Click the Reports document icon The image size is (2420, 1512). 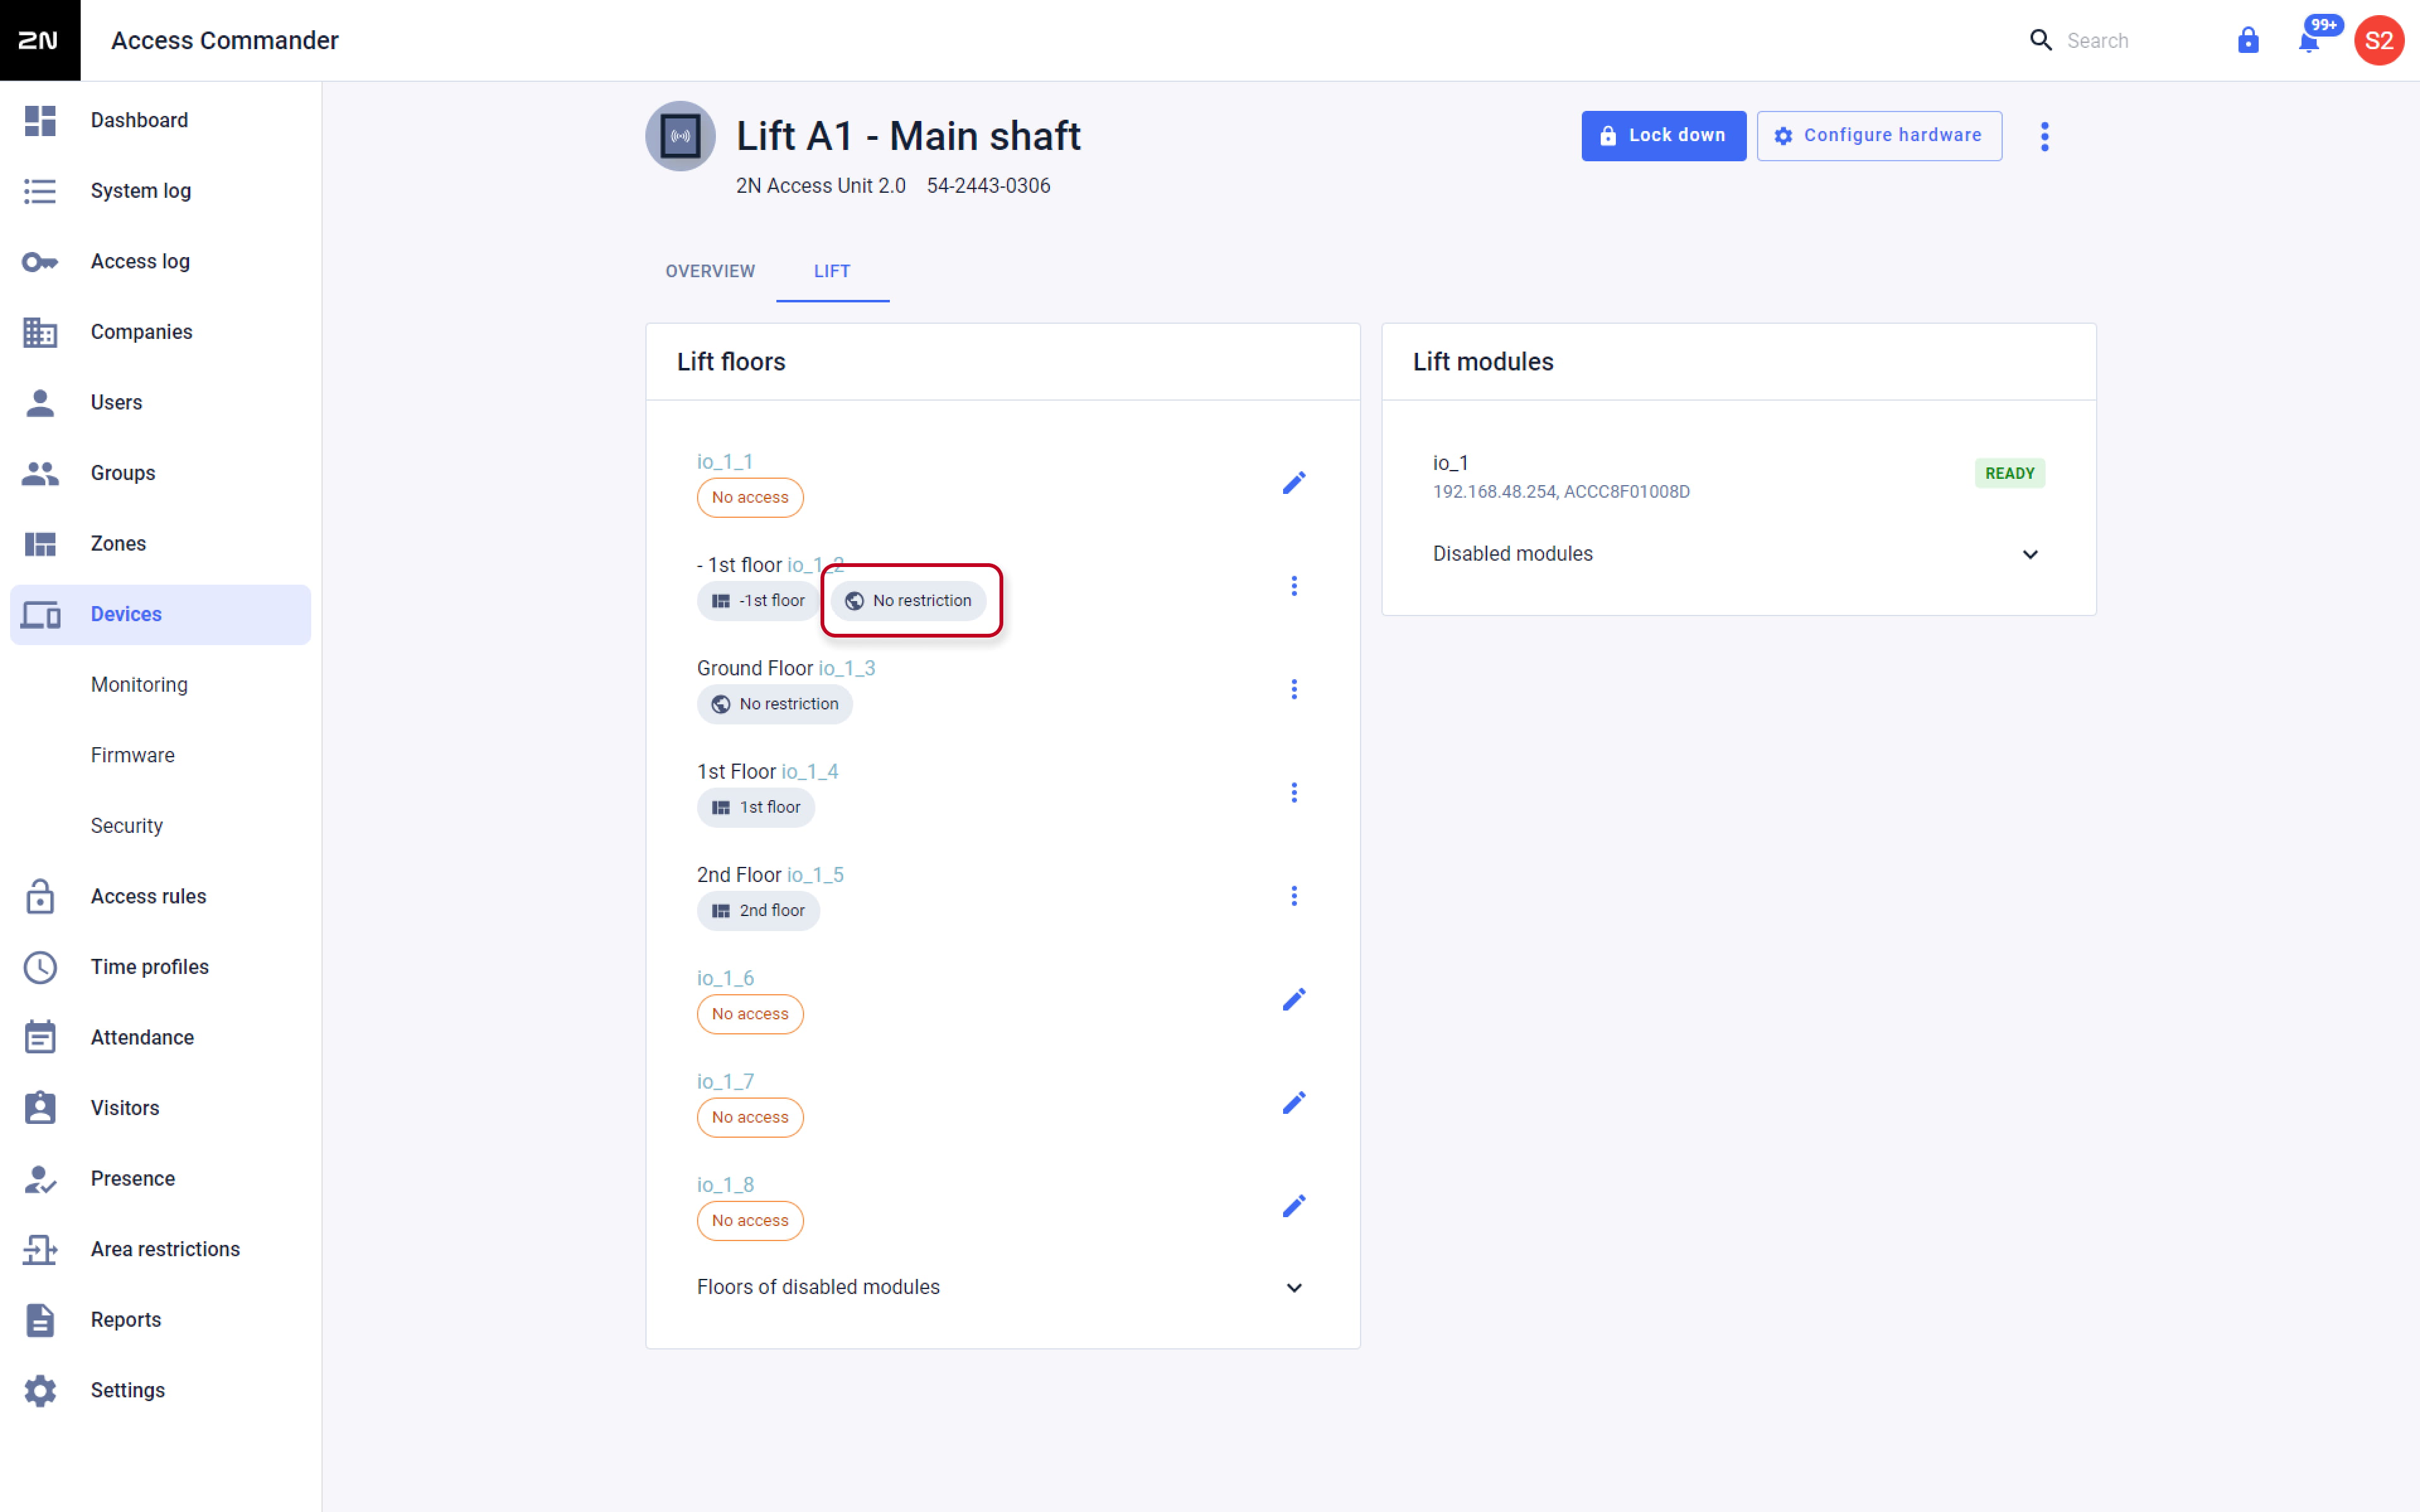pyautogui.click(x=40, y=1320)
